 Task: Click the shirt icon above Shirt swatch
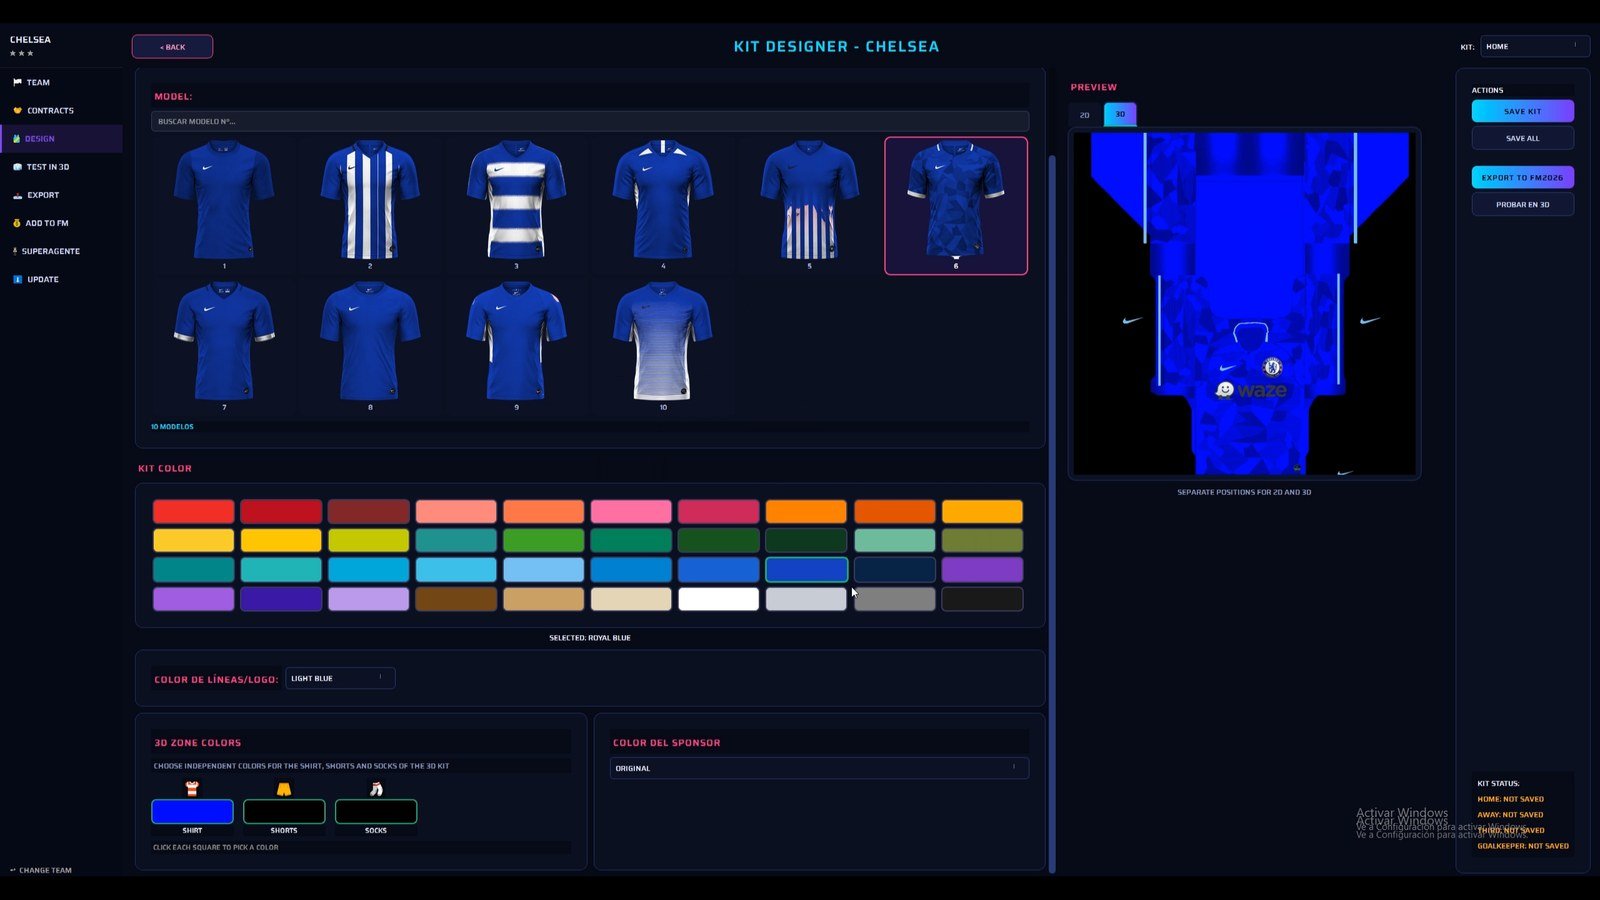[x=192, y=789]
